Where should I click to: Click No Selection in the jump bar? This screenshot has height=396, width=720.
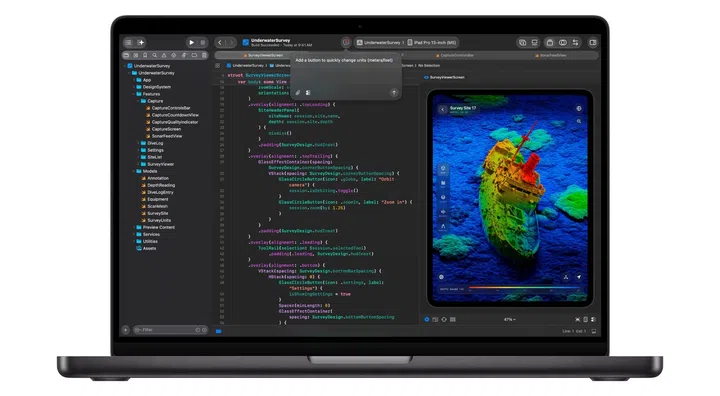(428, 66)
